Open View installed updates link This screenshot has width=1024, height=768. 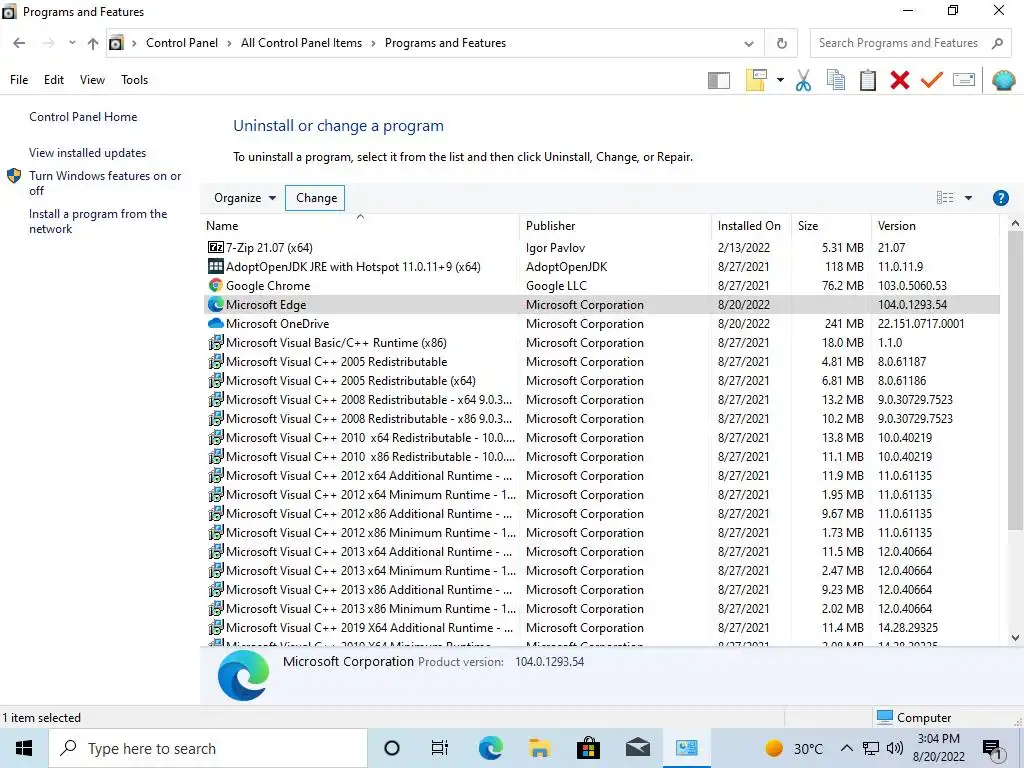88,153
